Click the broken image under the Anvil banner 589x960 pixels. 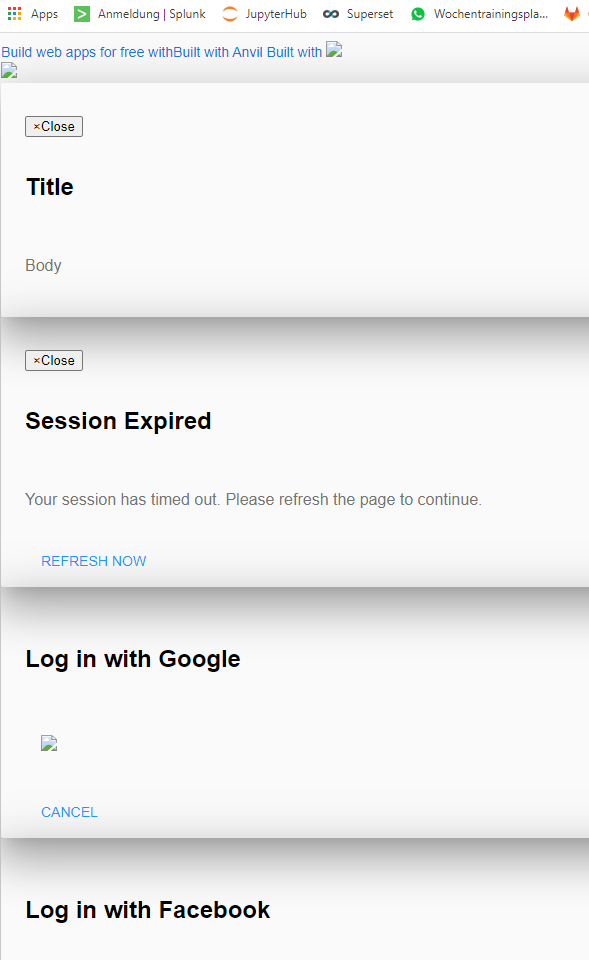pos(9,70)
